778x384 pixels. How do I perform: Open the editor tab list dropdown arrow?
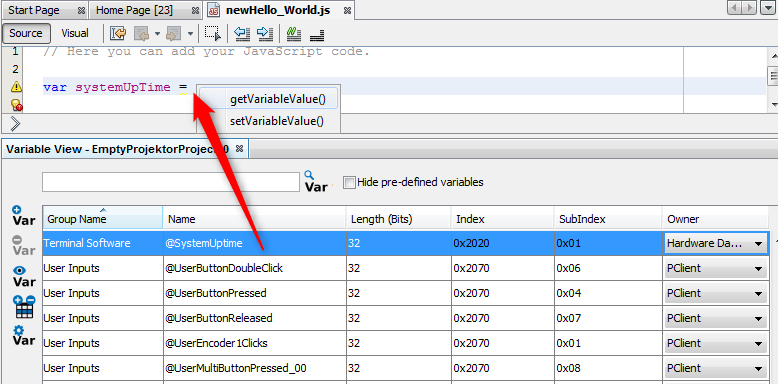pyautogui.click(x=767, y=8)
